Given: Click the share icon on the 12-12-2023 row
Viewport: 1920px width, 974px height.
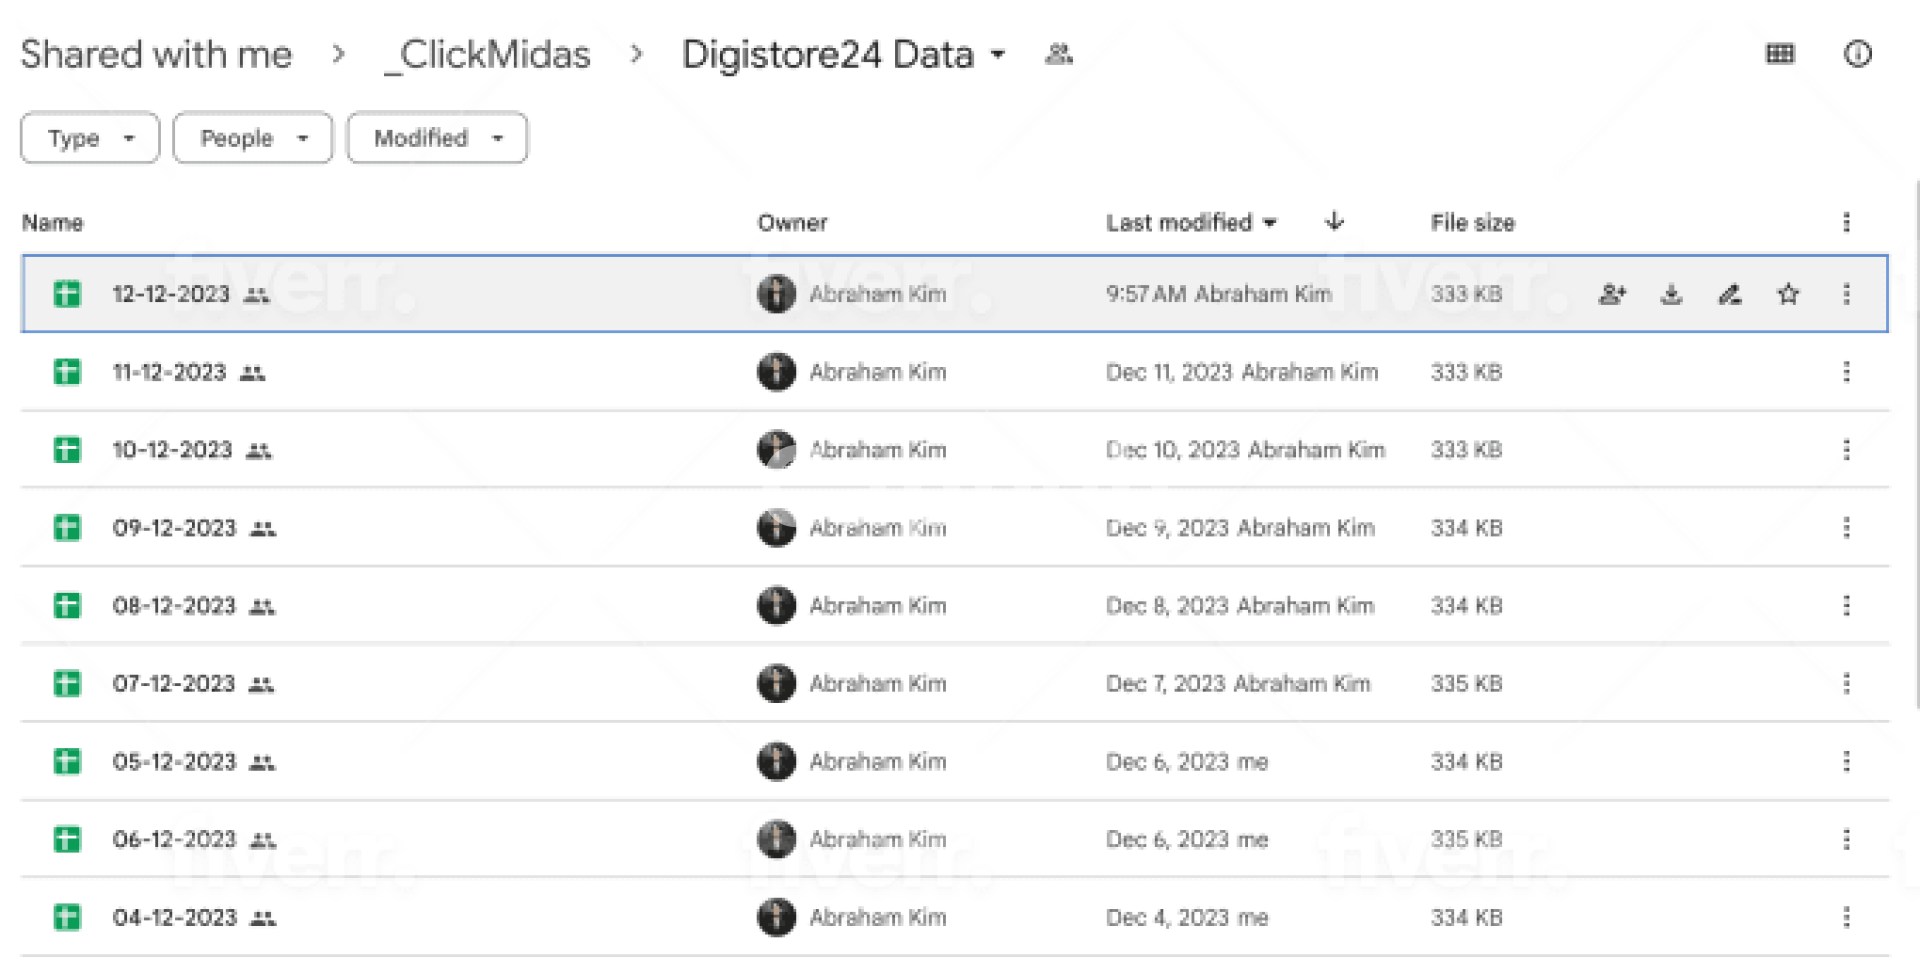Looking at the screenshot, I should pos(1612,294).
